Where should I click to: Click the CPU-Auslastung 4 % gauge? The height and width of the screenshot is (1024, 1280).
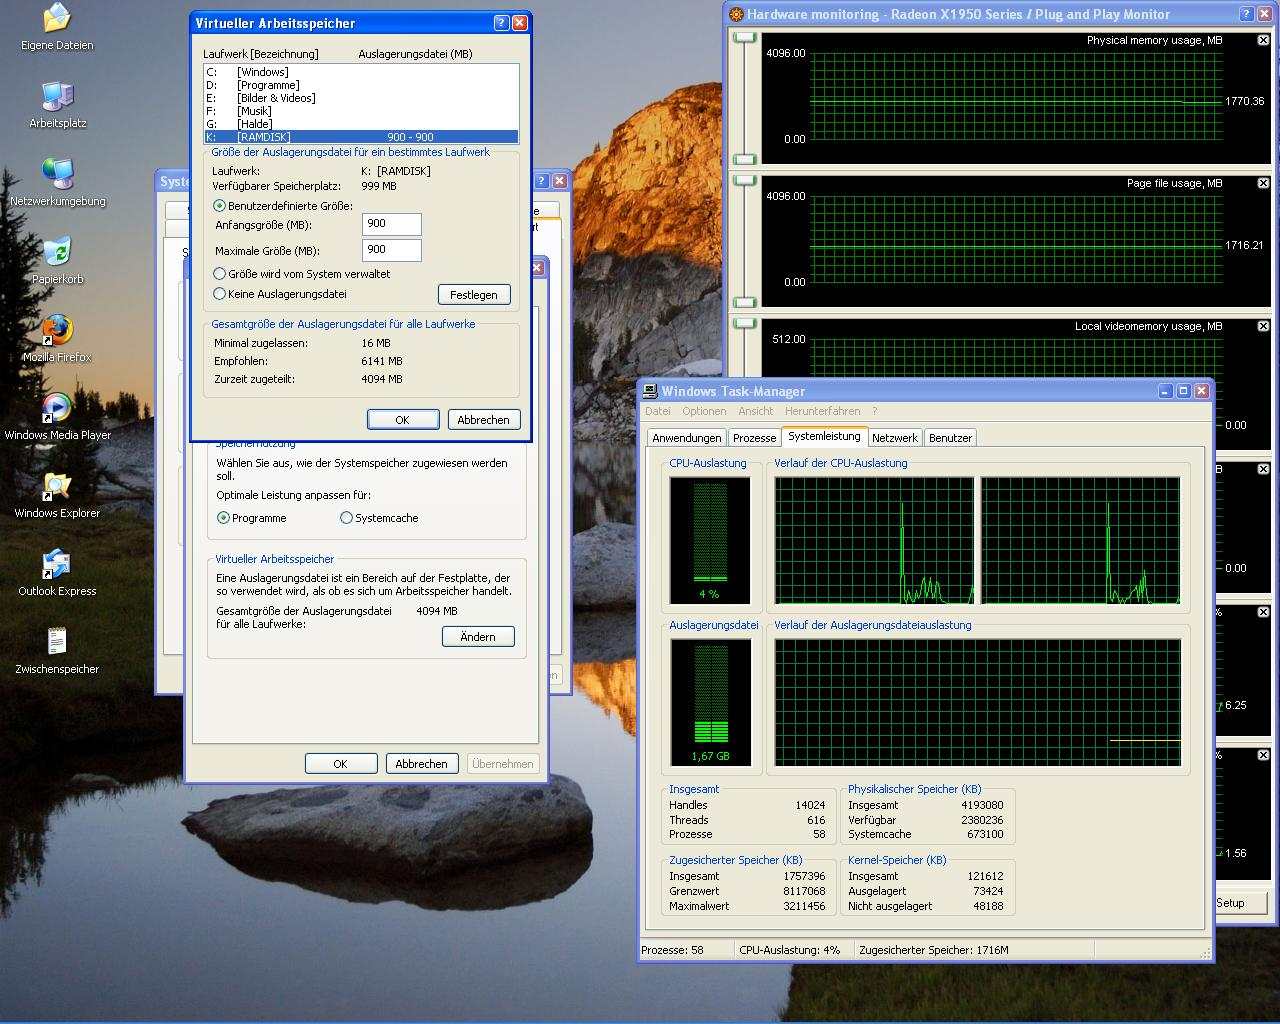tap(710, 540)
